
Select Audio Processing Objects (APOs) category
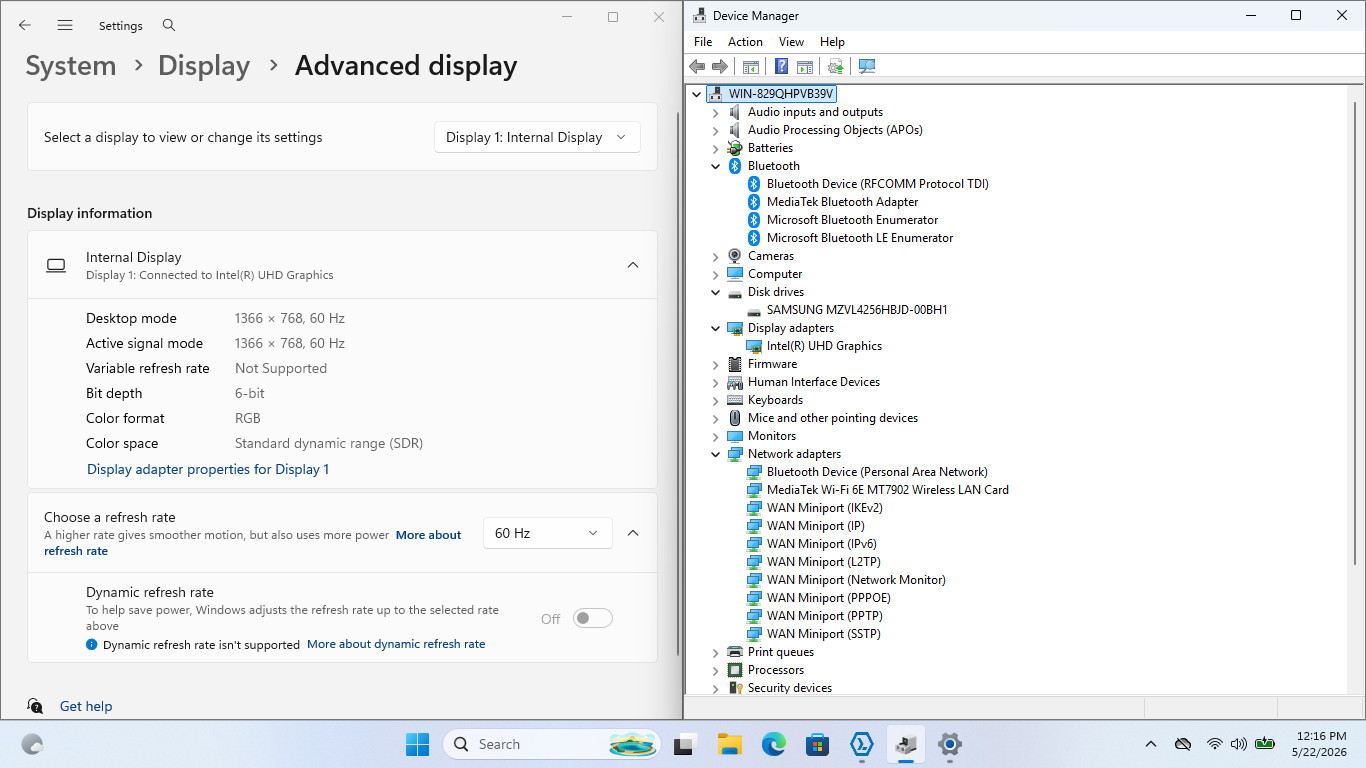click(835, 130)
